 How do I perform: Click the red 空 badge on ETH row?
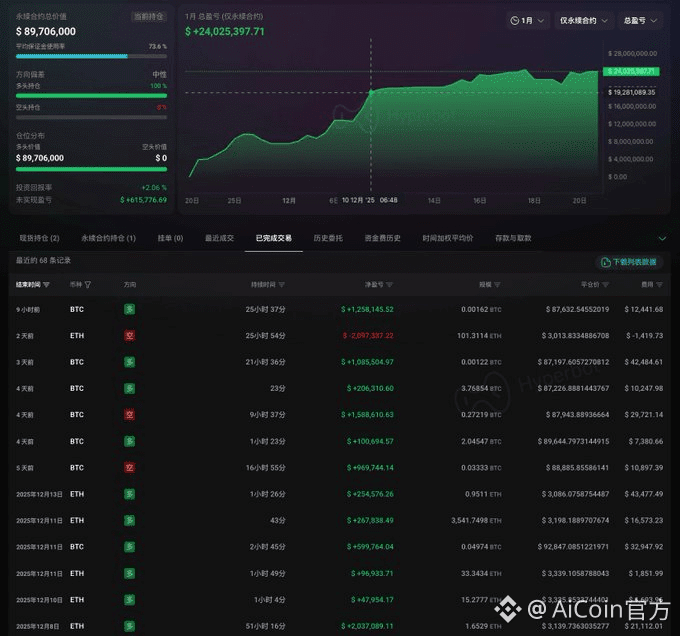[x=129, y=336]
